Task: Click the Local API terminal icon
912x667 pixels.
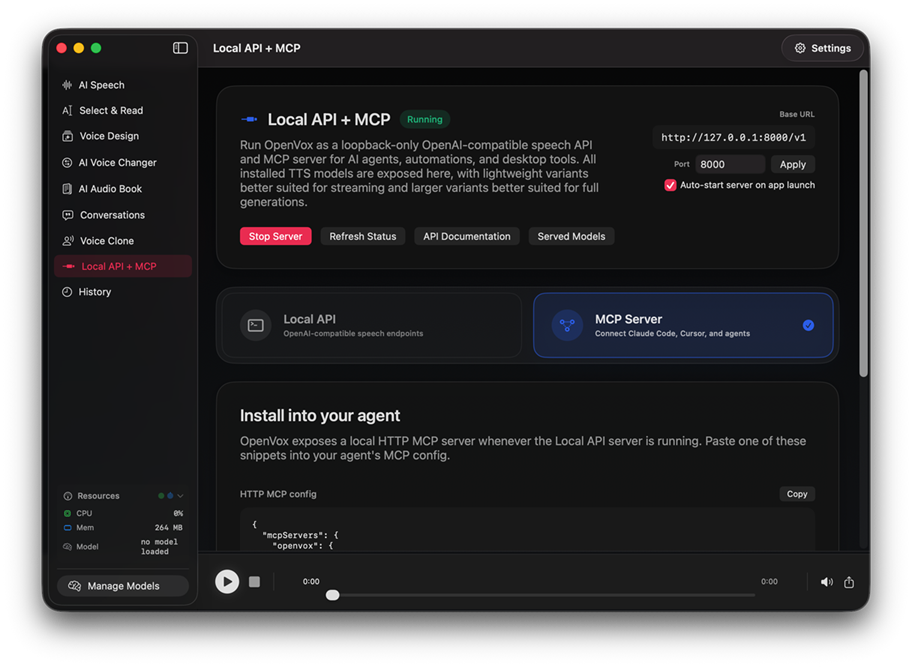Action: pyautogui.click(x=256, y=326)
